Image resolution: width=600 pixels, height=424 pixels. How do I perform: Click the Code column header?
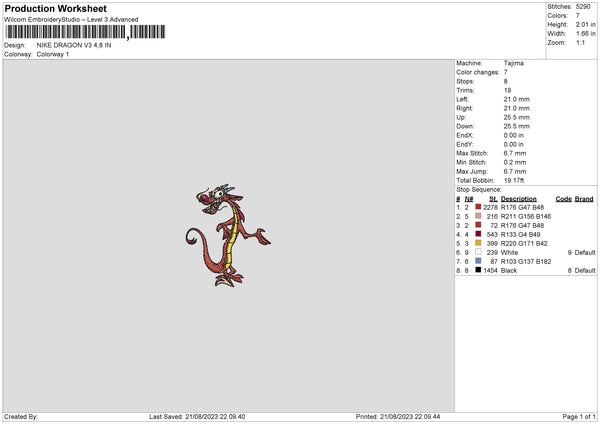click(563, 199)
